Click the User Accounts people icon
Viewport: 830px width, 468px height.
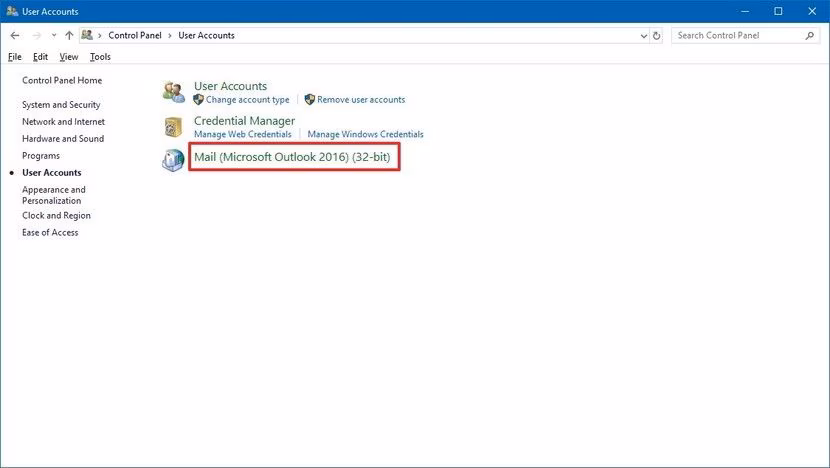pos(173,92)
